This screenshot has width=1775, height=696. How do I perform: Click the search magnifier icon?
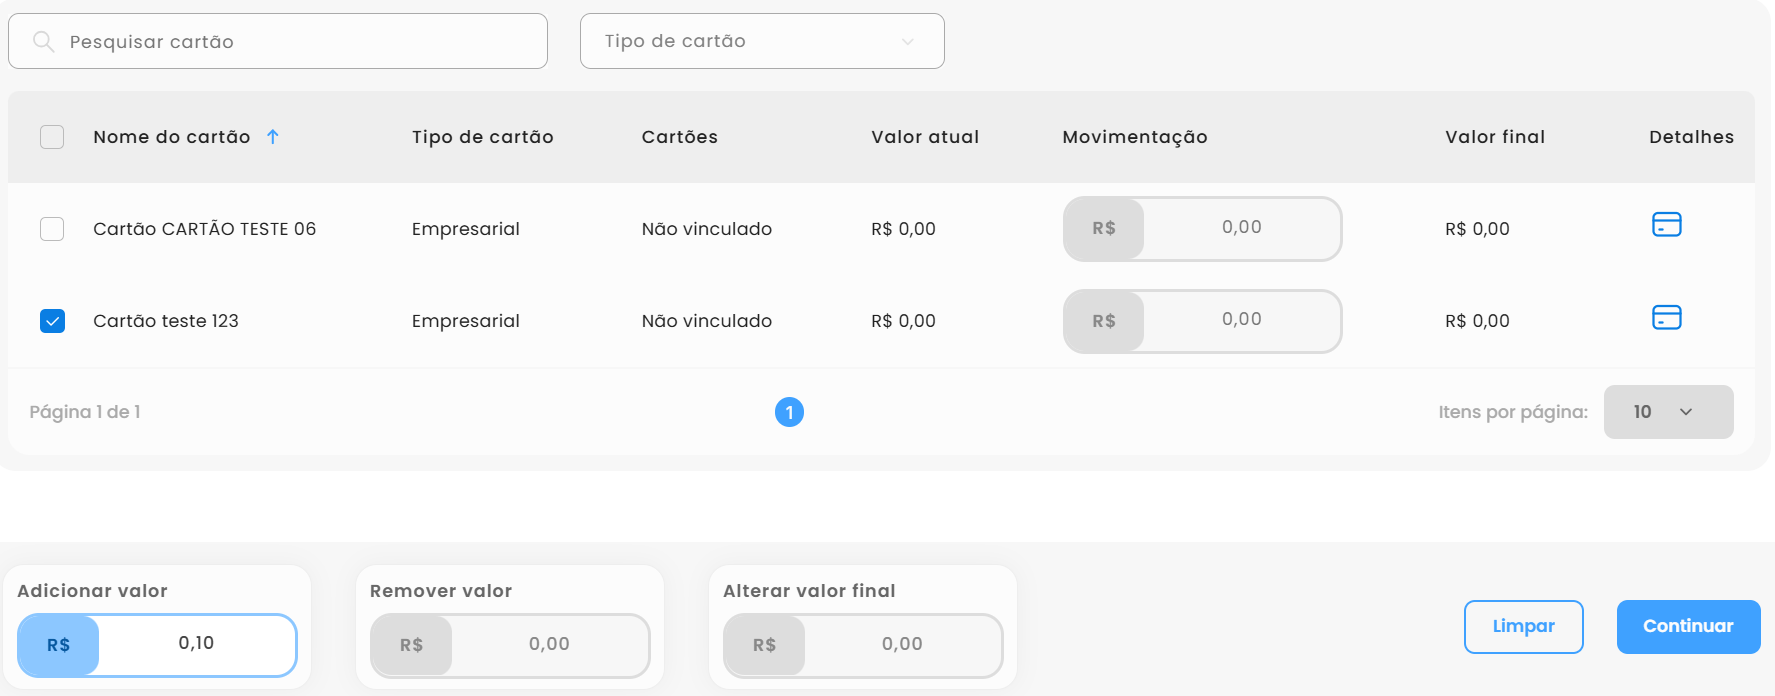[x=43, y=41]
